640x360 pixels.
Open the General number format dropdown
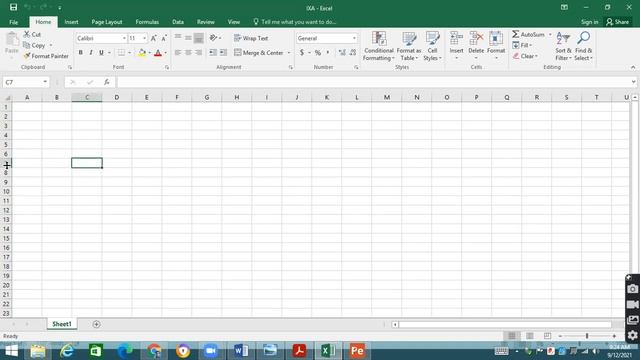click(354, 38)
